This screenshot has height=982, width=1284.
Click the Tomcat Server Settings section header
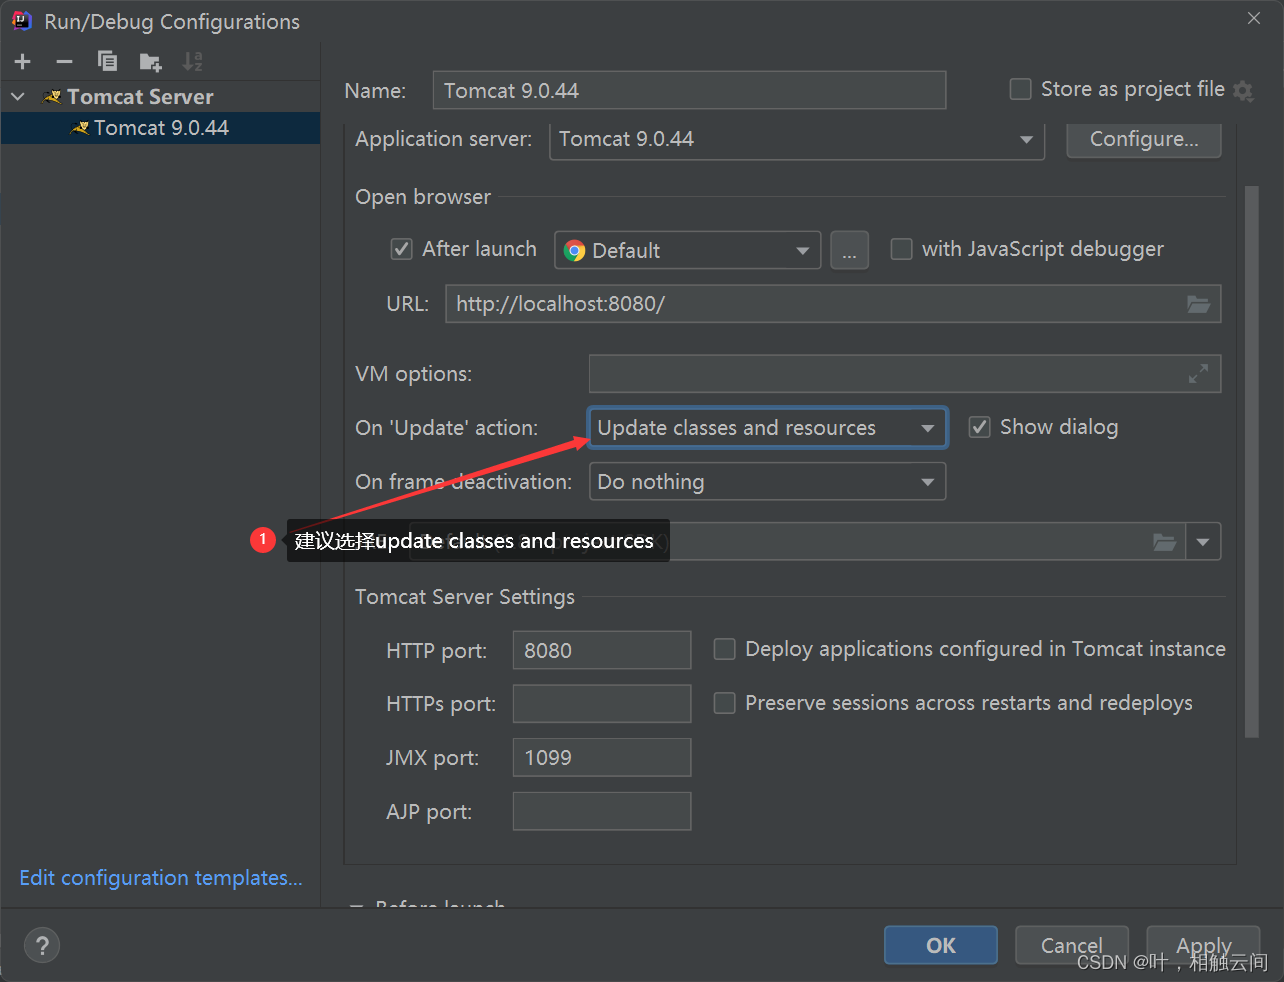tap(465, 597)
